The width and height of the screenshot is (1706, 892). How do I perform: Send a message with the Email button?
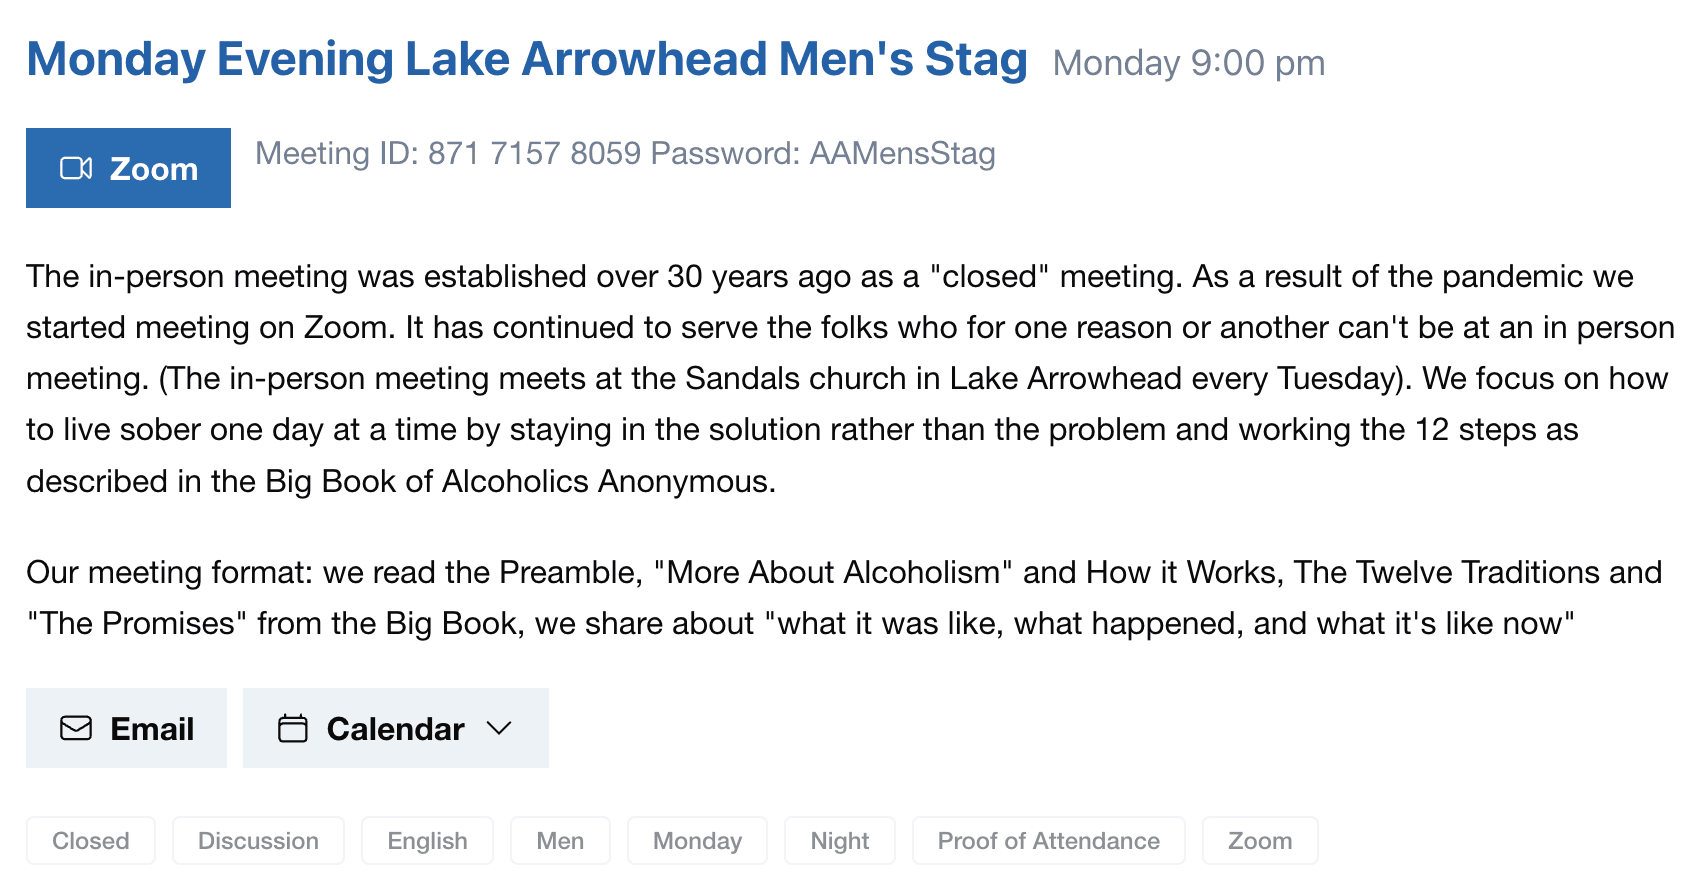pyautogui.click(x=126, y=728)
